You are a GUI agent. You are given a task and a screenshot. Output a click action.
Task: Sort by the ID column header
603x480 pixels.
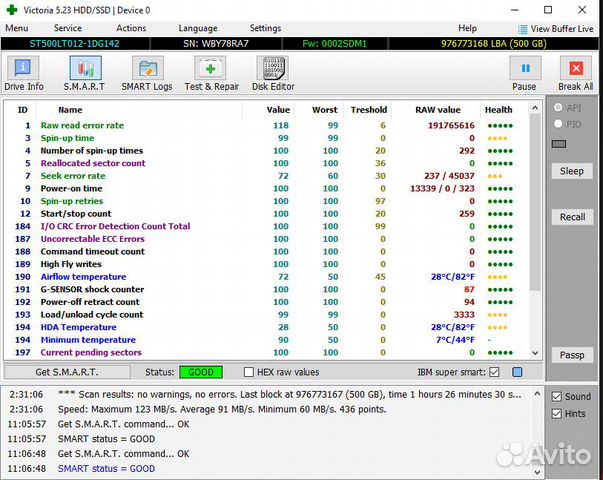[22, 110]
